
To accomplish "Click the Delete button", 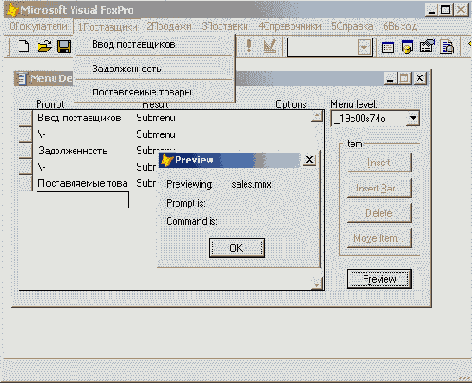I will click(379, 213).
